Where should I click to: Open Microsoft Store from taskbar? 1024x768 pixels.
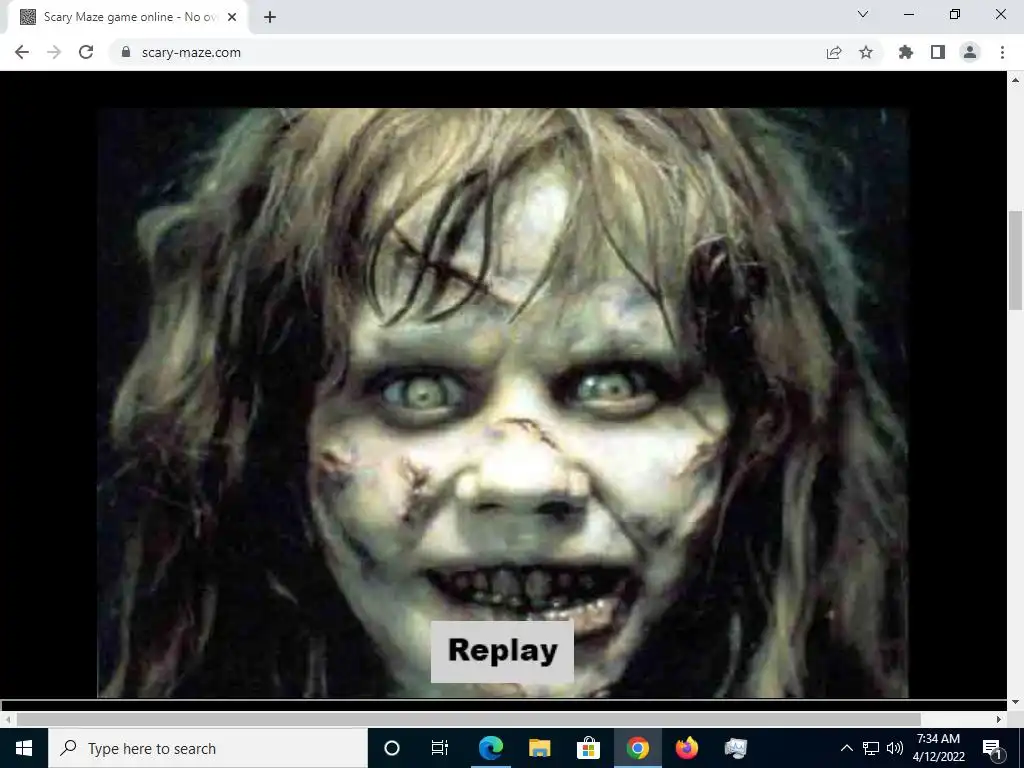coord(588,748)
